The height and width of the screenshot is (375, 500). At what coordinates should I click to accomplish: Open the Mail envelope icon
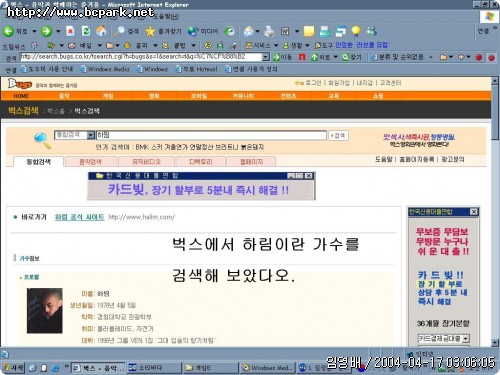point(248,31)
